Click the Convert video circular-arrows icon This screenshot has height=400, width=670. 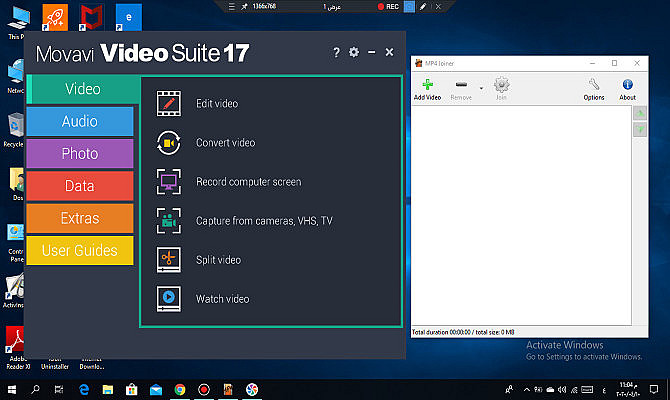click(169, 143)
